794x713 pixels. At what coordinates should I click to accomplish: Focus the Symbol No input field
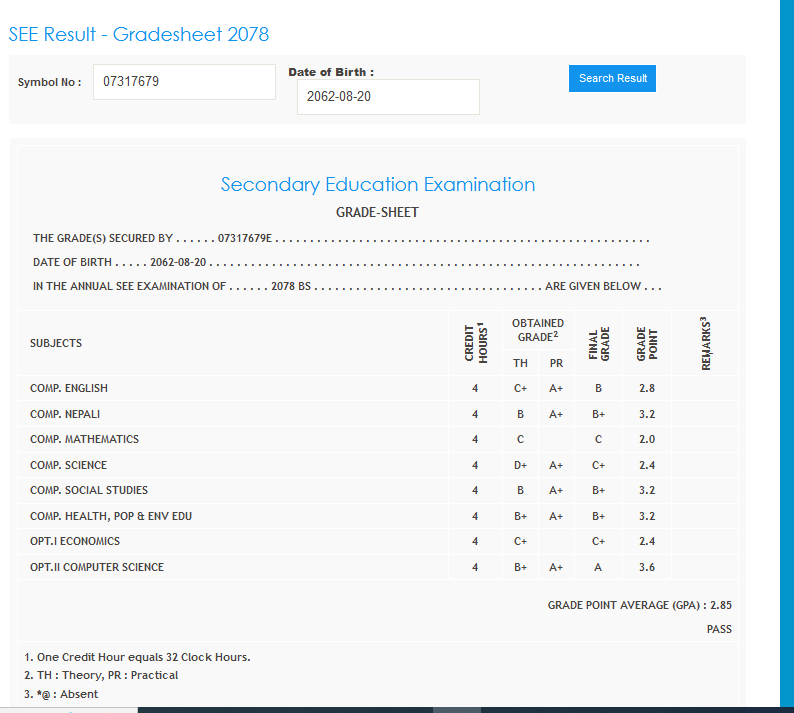click(183, 82)
